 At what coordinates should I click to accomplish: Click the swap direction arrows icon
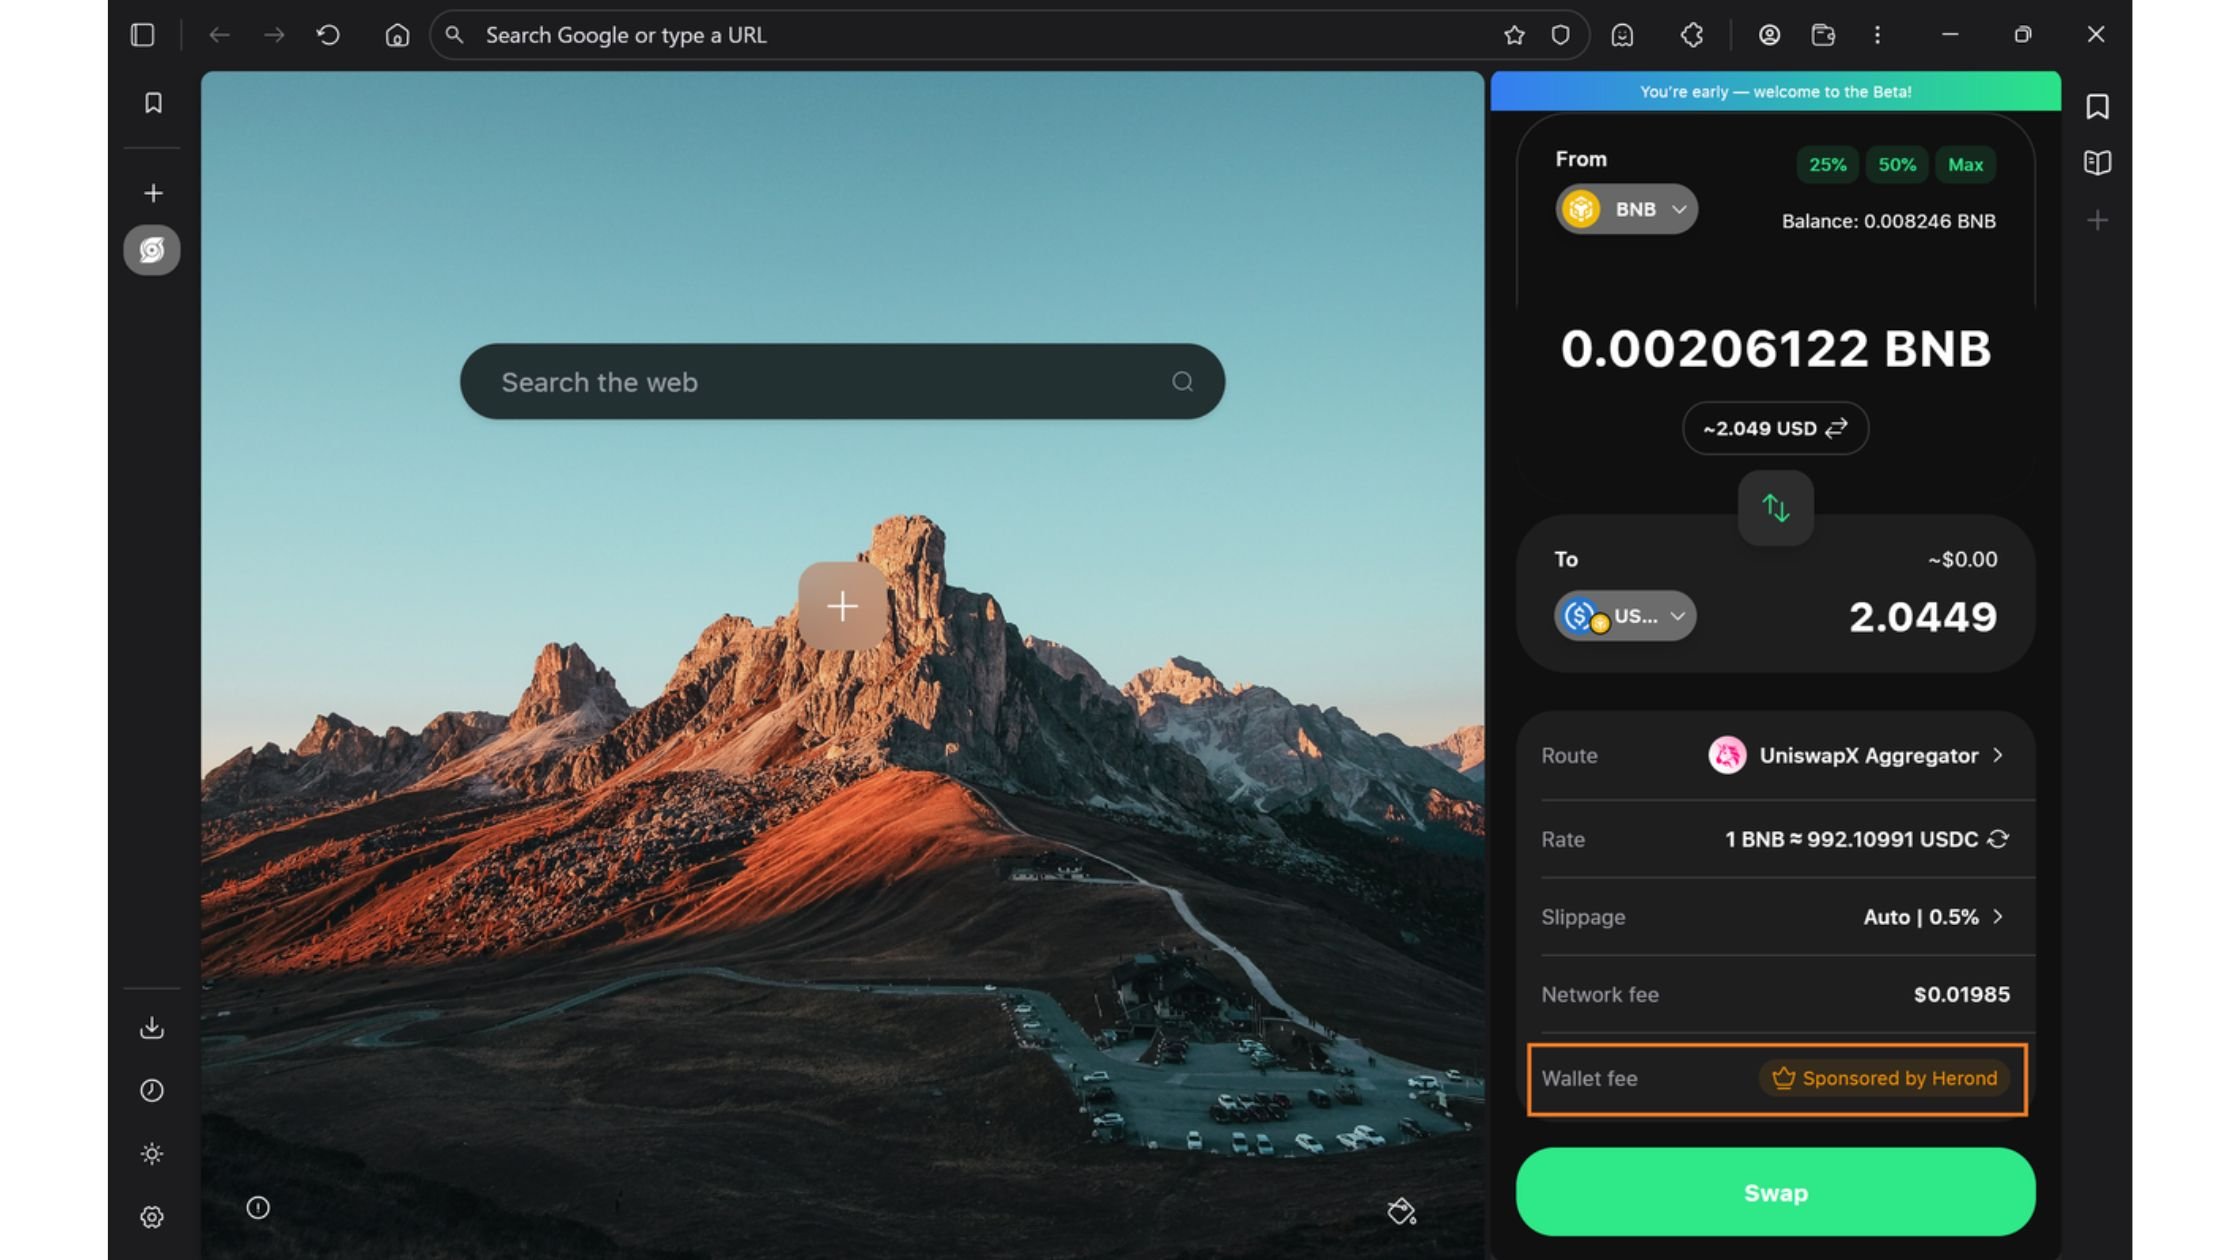pyautogui.click(x=1775, y=508)
